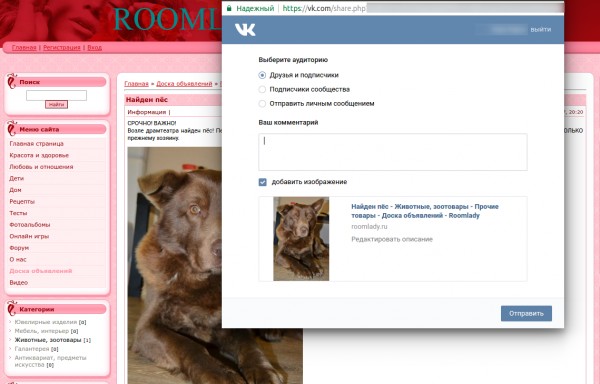Open Красота и здоровье menu item

pos(39,155)
